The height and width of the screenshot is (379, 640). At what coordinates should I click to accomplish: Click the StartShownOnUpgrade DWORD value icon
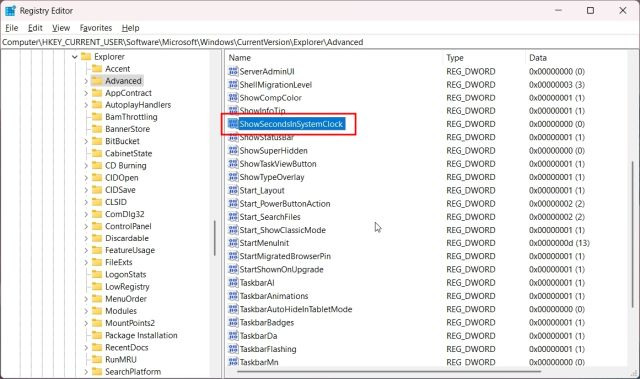click(233, 269)
